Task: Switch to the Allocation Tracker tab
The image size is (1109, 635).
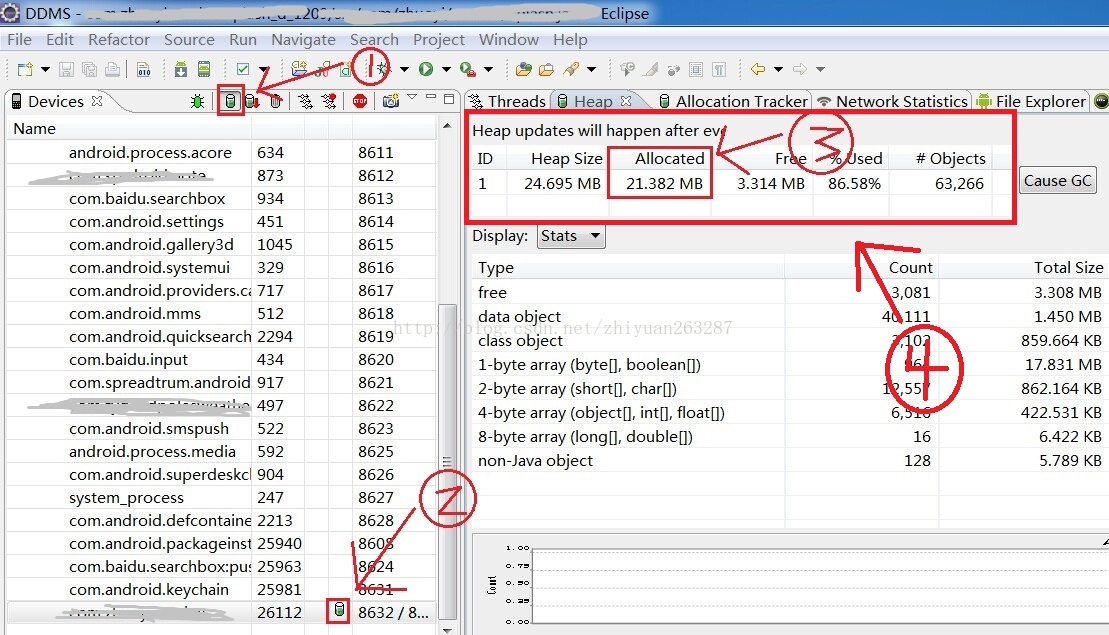Action: 733,101
